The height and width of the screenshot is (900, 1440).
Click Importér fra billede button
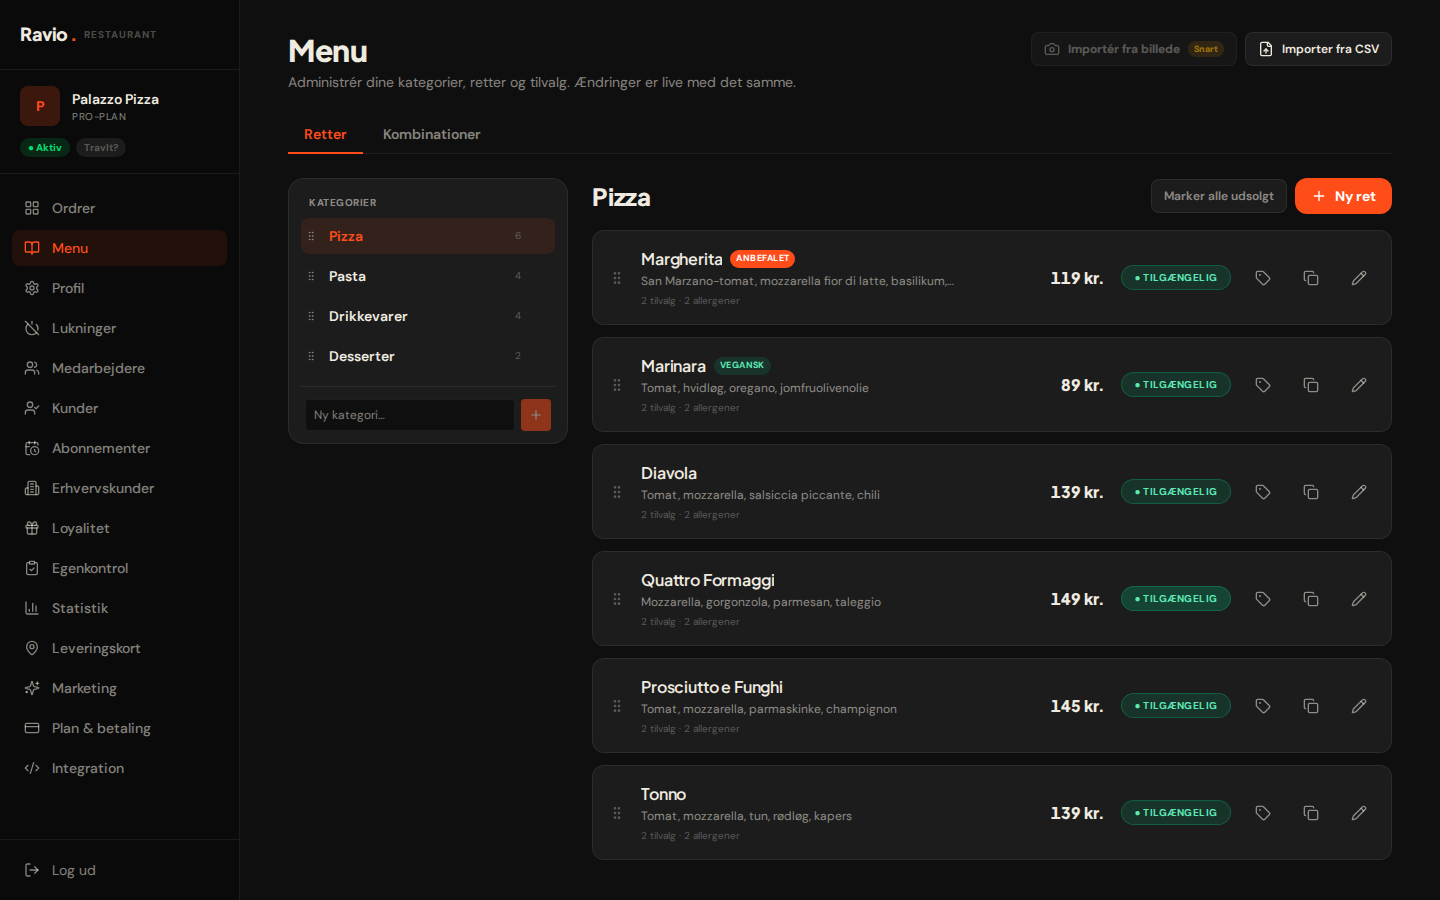pyautogui.click(x=1133, y=49)
